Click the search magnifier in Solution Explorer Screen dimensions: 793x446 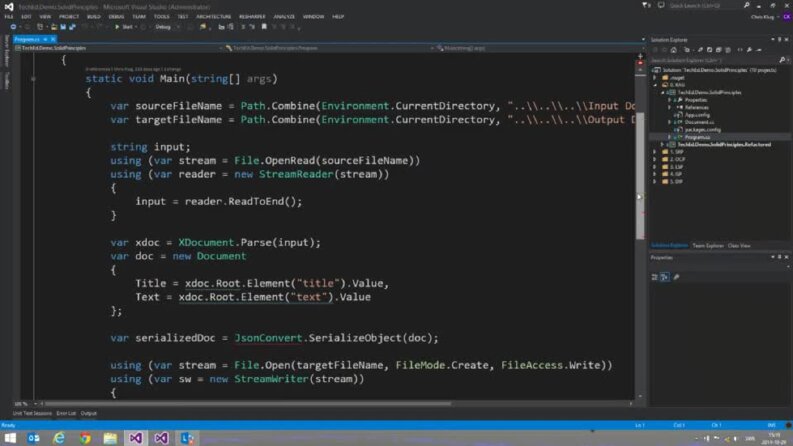[782, 60]
